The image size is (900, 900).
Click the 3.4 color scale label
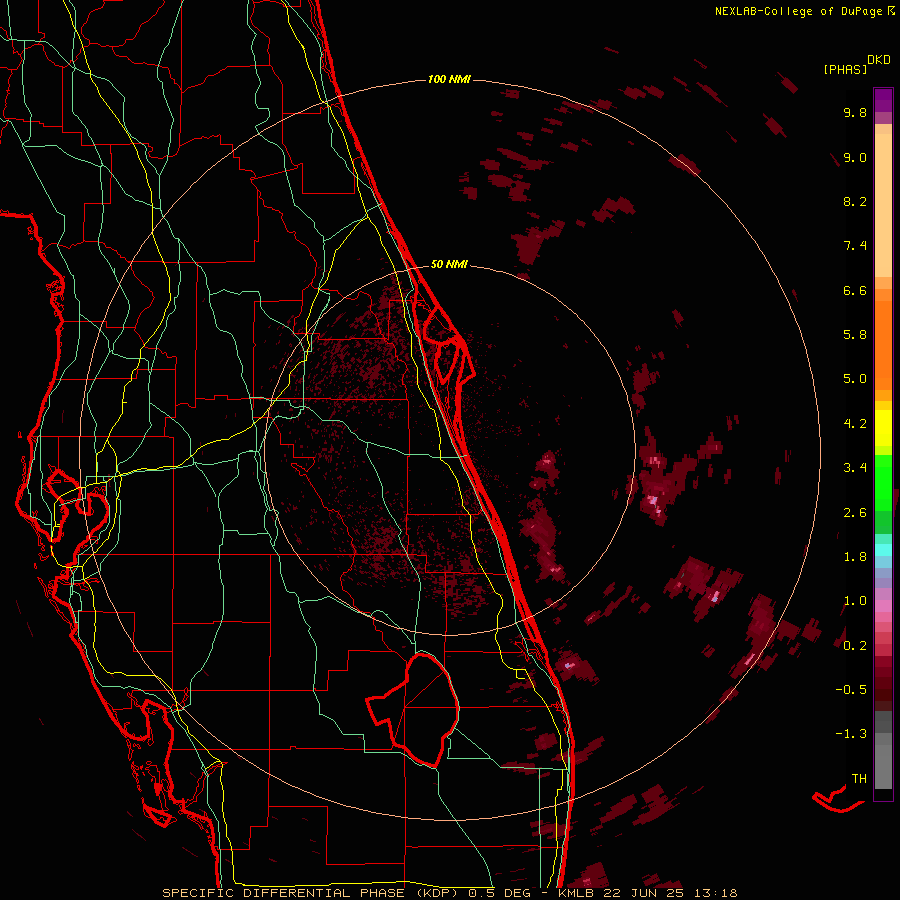855,468
